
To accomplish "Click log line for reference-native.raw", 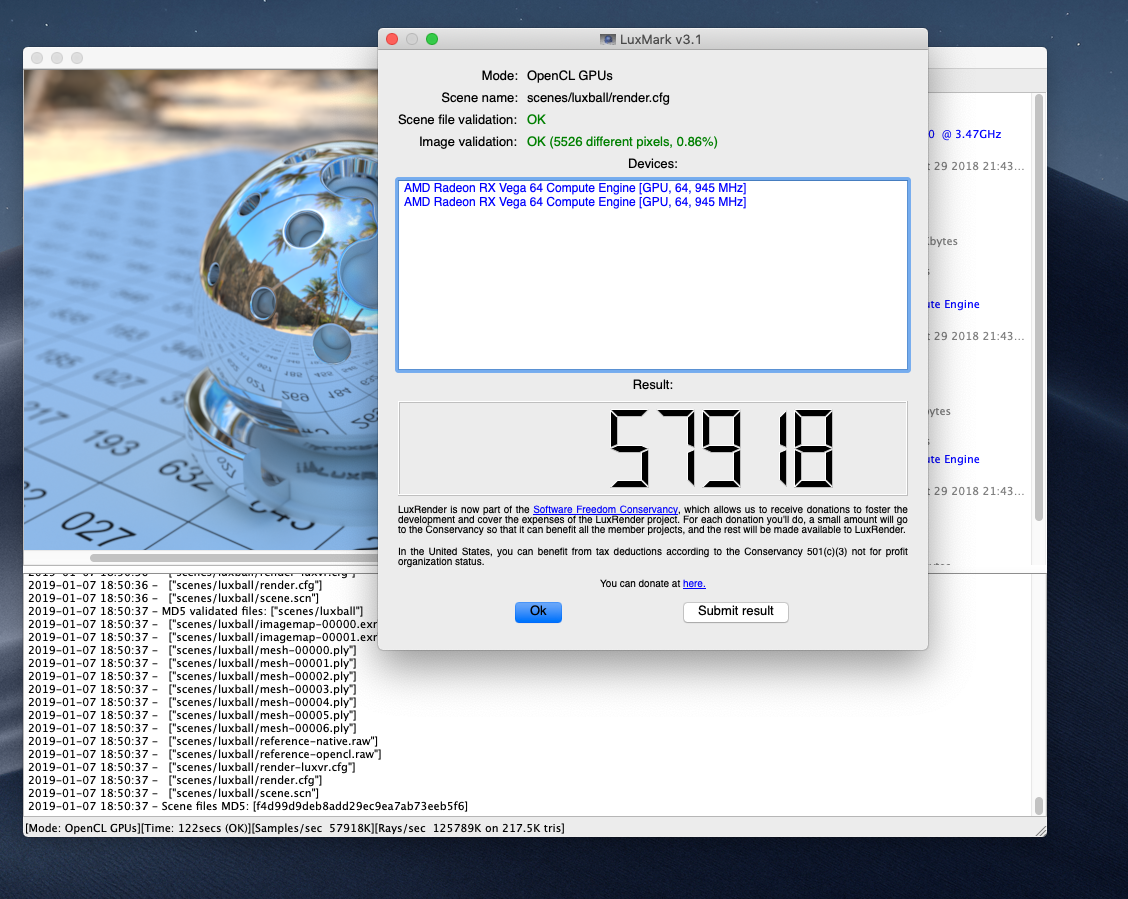I will [203, 741].
